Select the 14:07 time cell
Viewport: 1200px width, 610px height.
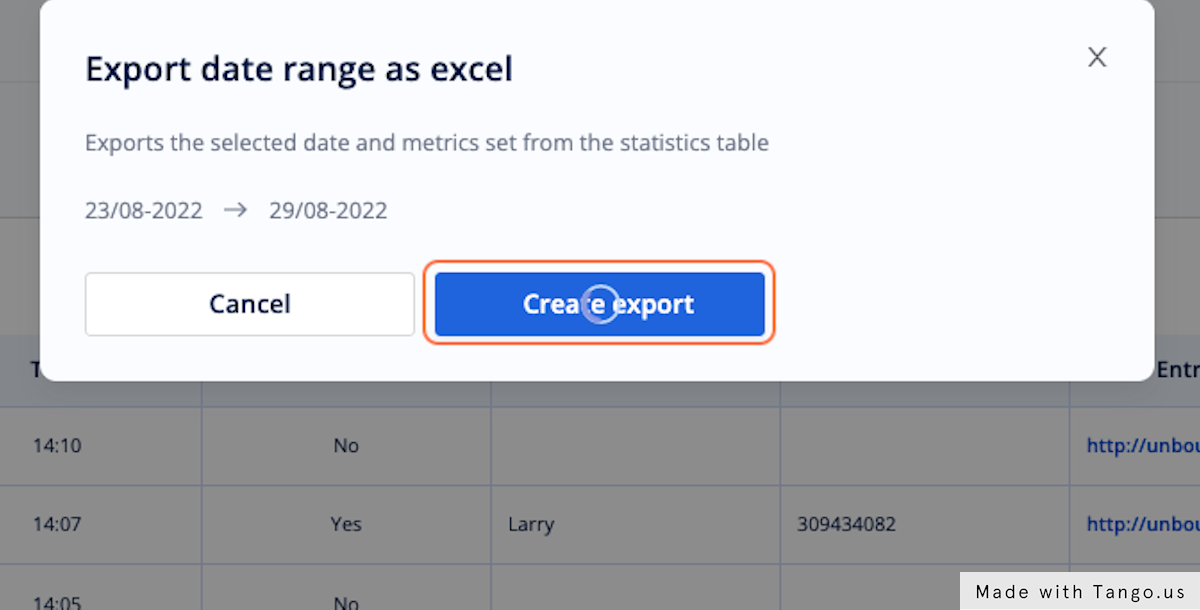click(56, 524)
